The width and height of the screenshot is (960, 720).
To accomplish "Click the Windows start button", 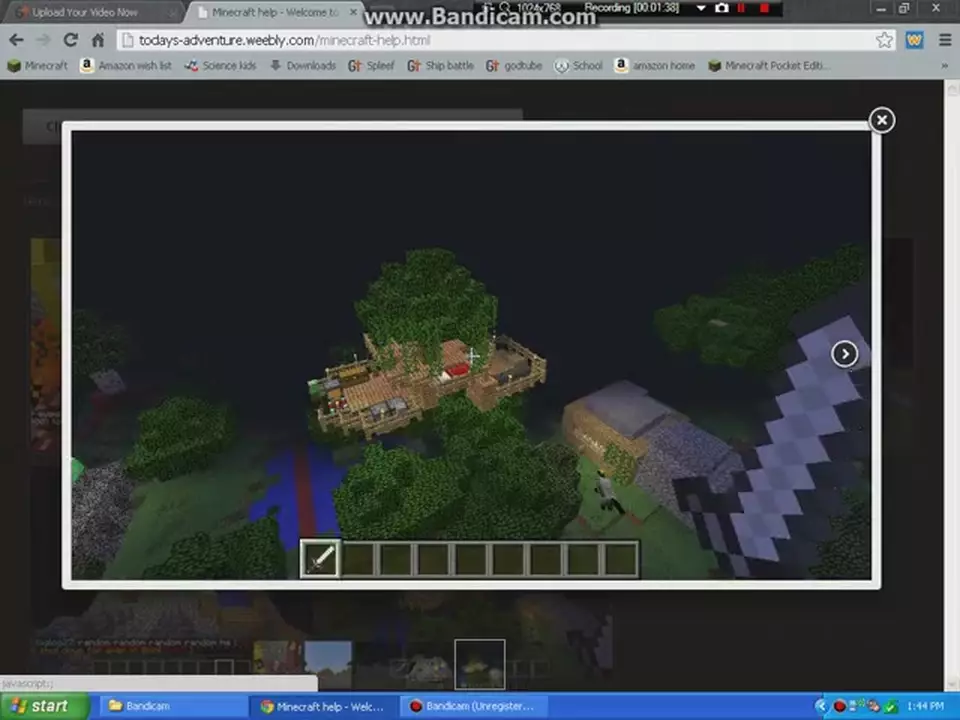I will click(x=44, y=707).
